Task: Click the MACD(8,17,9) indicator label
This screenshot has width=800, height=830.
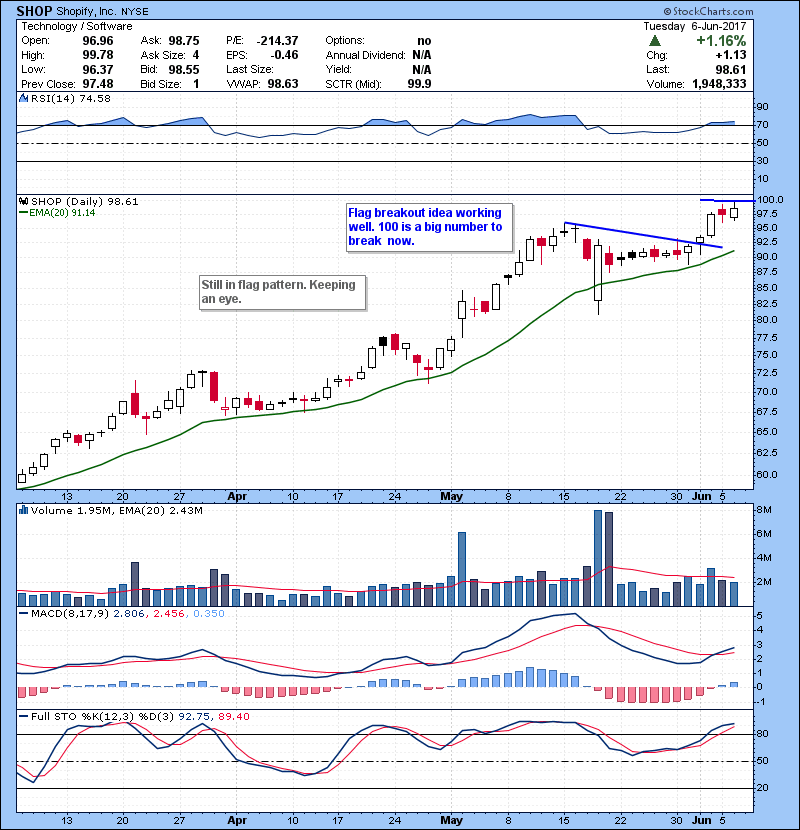Action: [x=70, y=614]
